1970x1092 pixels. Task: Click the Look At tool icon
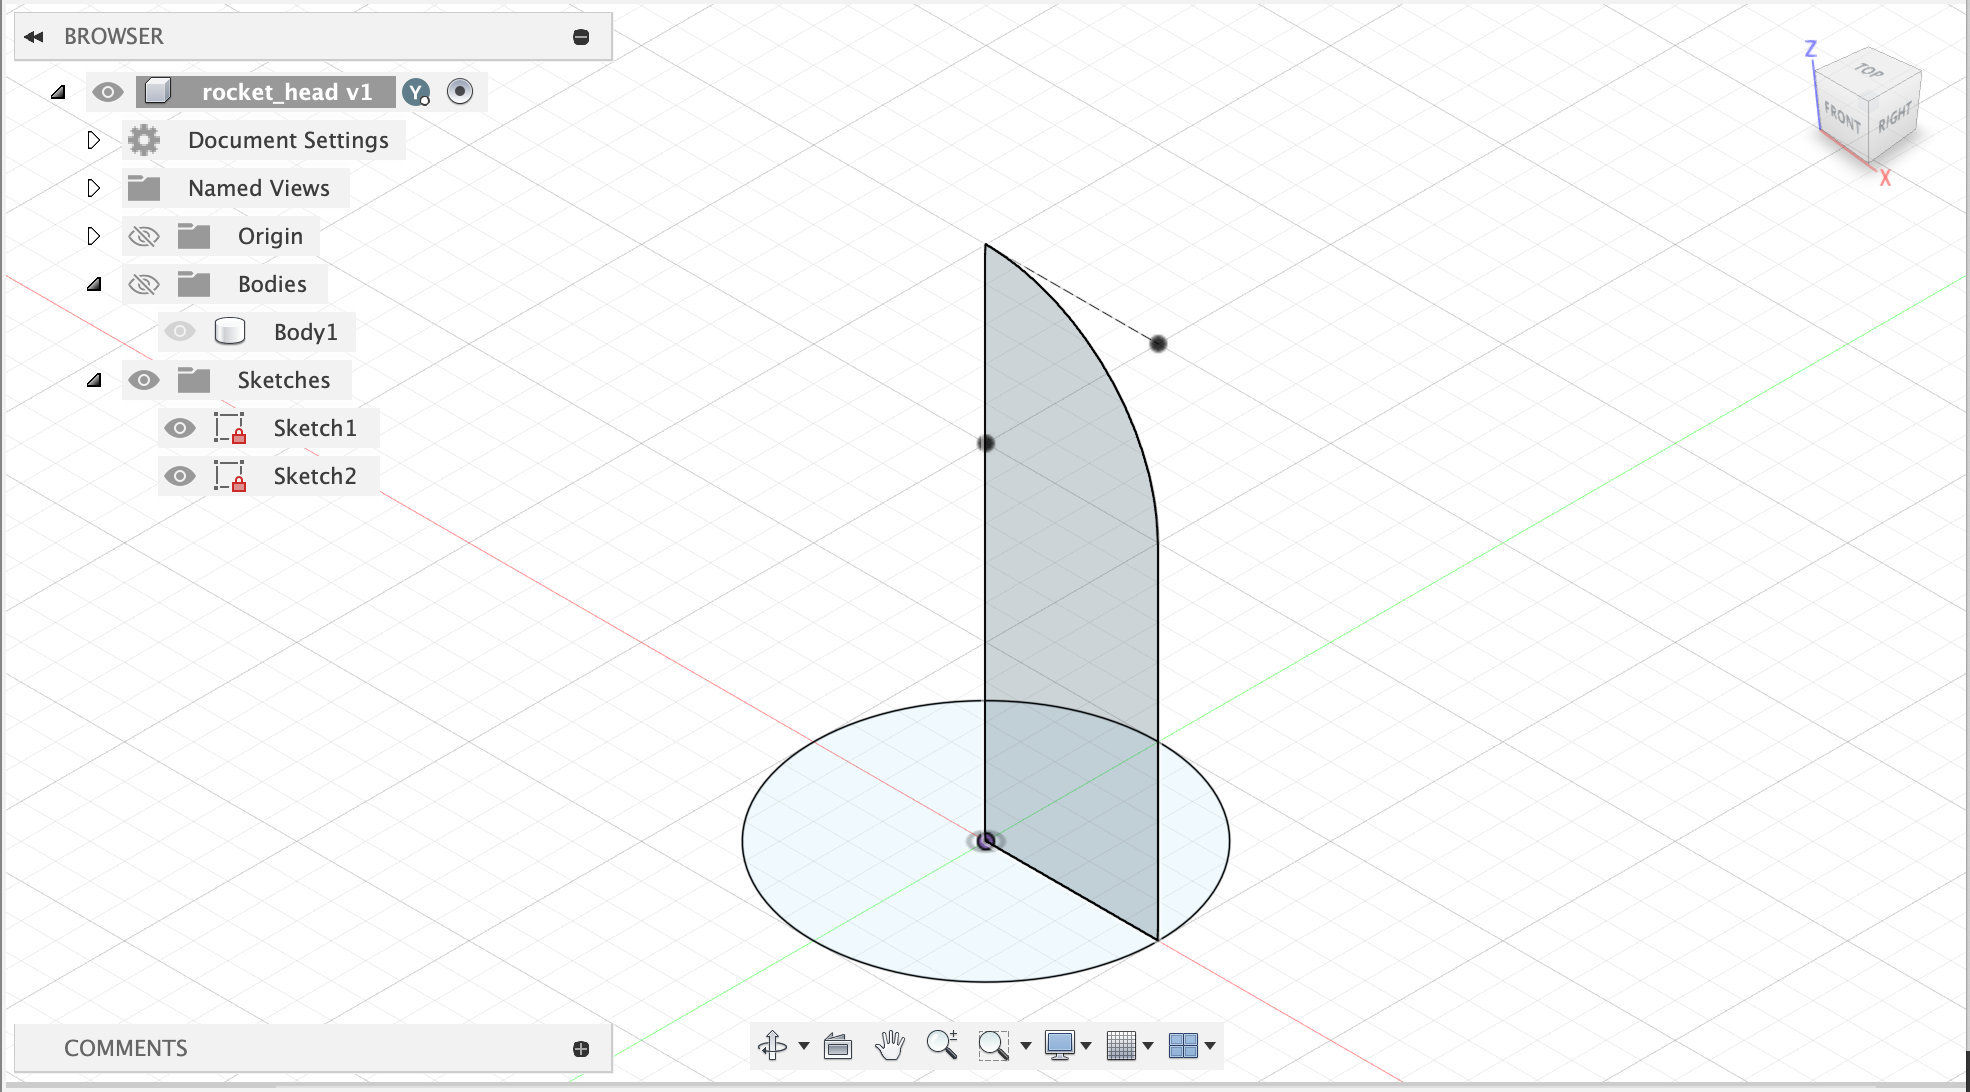pos(837,1046)
